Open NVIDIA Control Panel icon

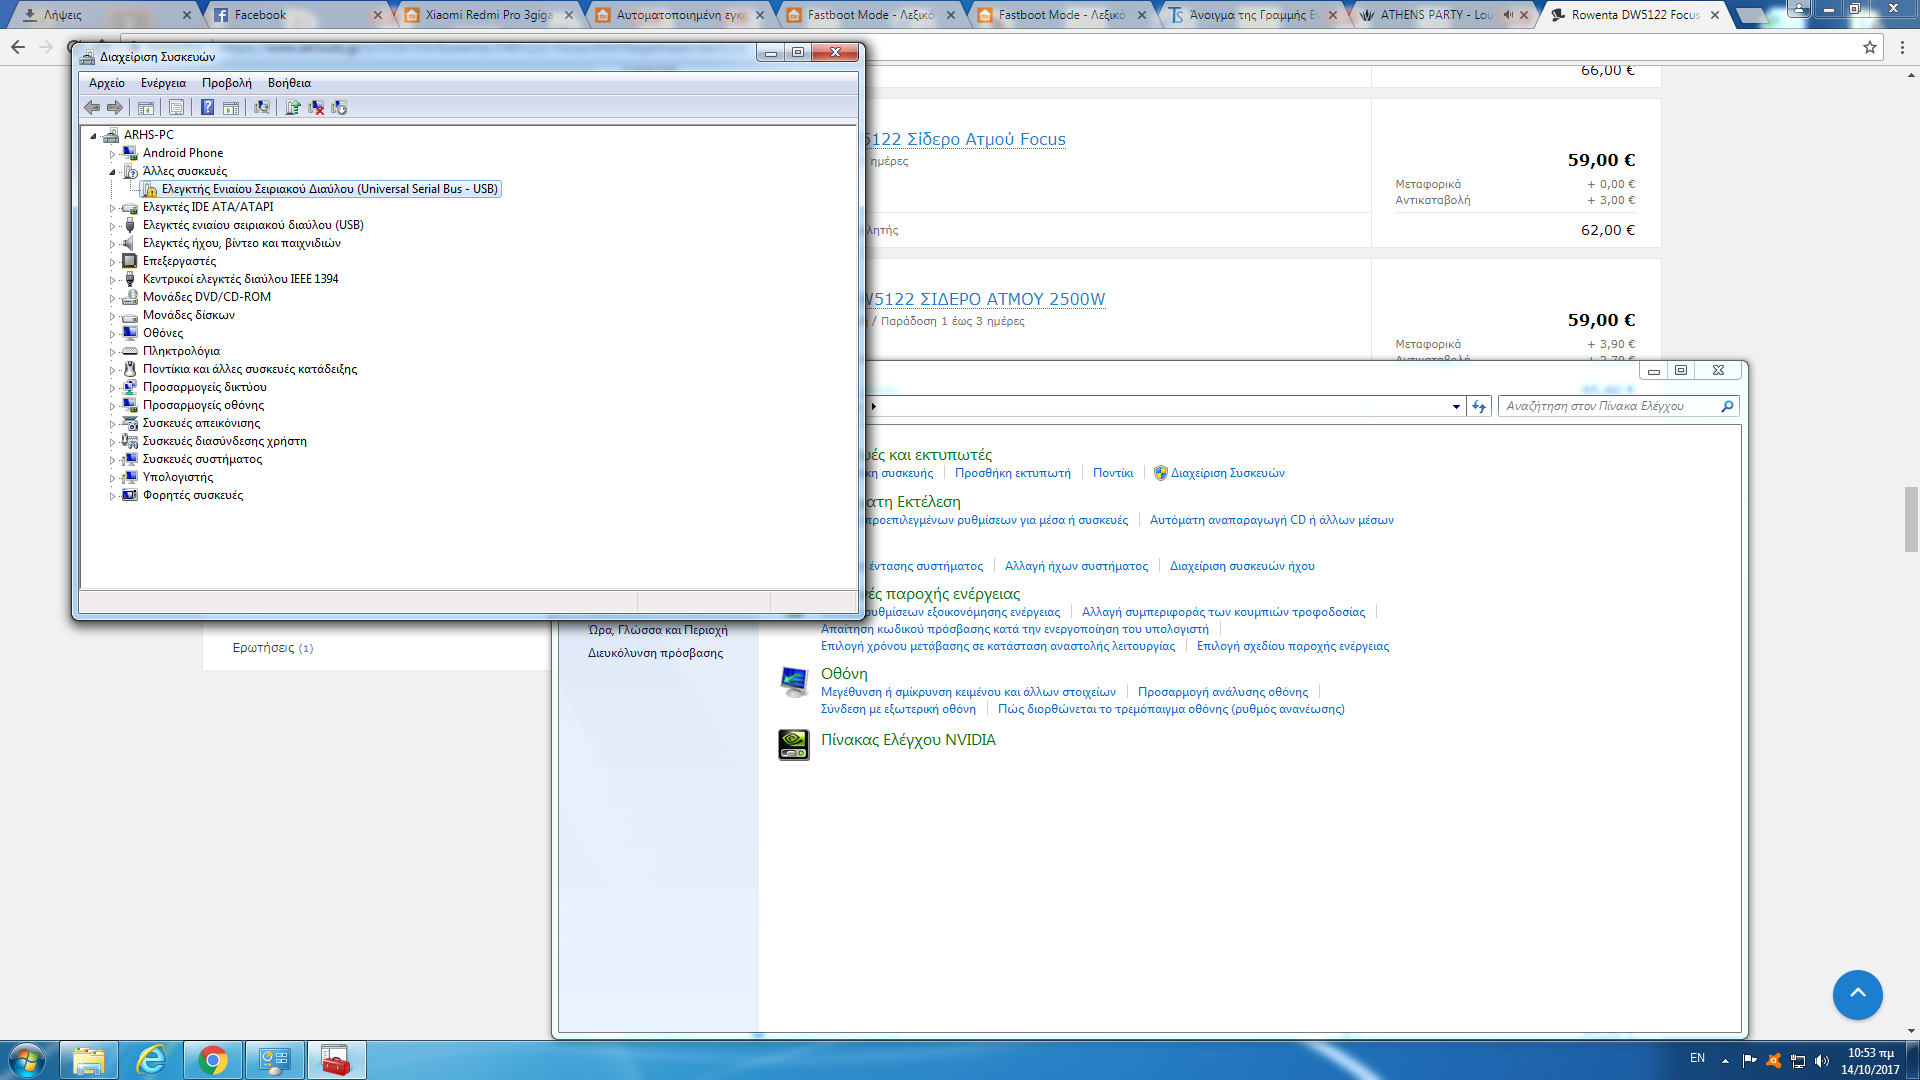point(794,743)
